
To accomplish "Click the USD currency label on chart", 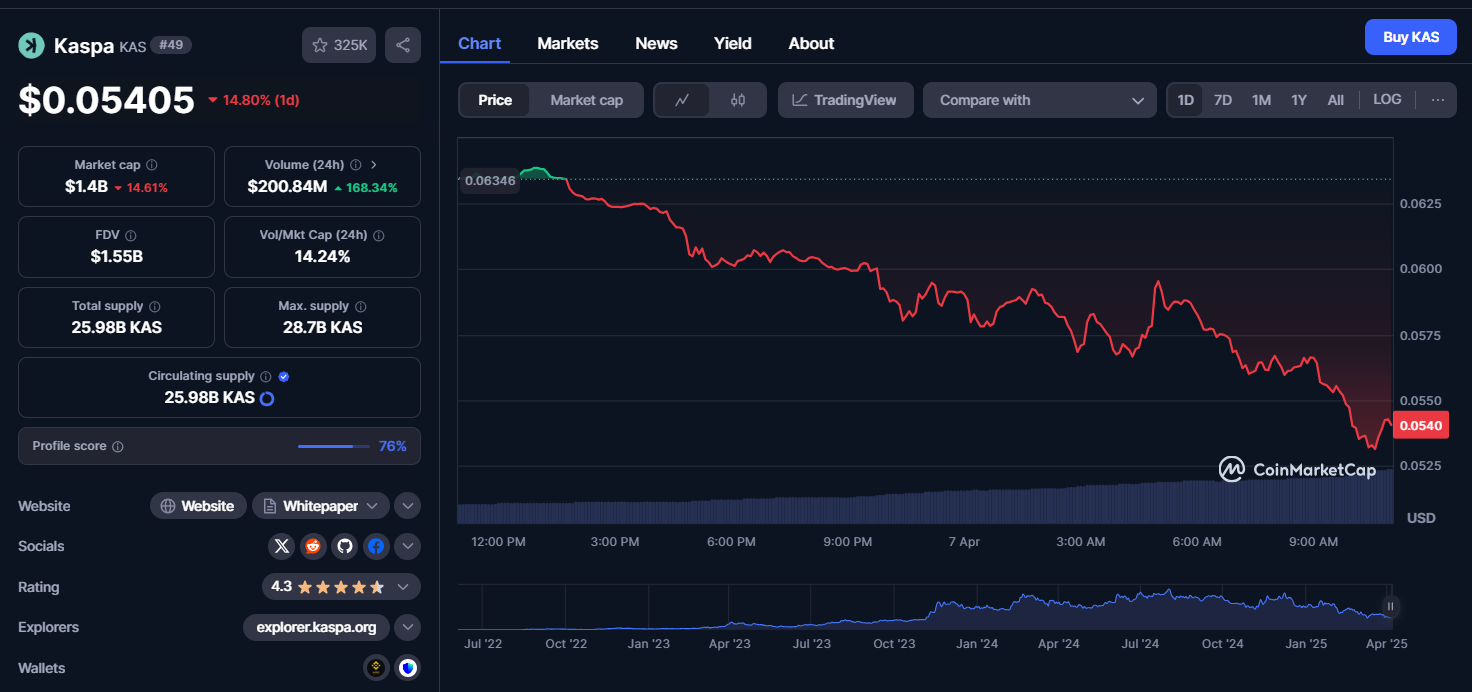I will (x=1421, y=518).
